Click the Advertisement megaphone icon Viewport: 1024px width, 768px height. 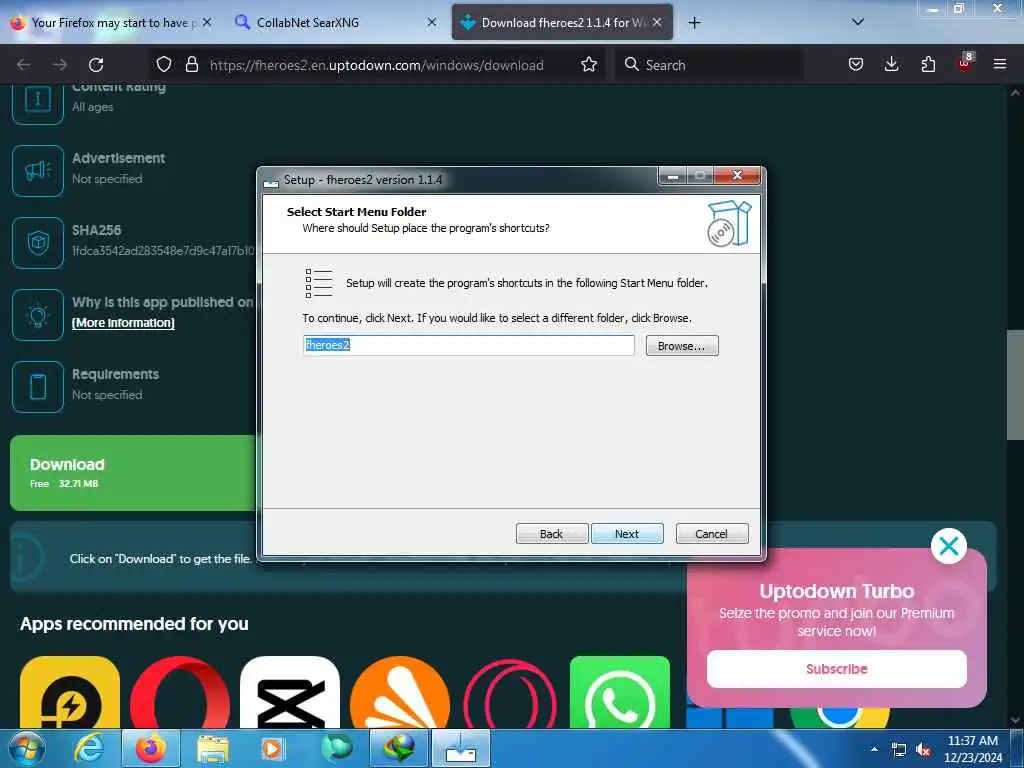pyautogui.click(x=38, y=170)
